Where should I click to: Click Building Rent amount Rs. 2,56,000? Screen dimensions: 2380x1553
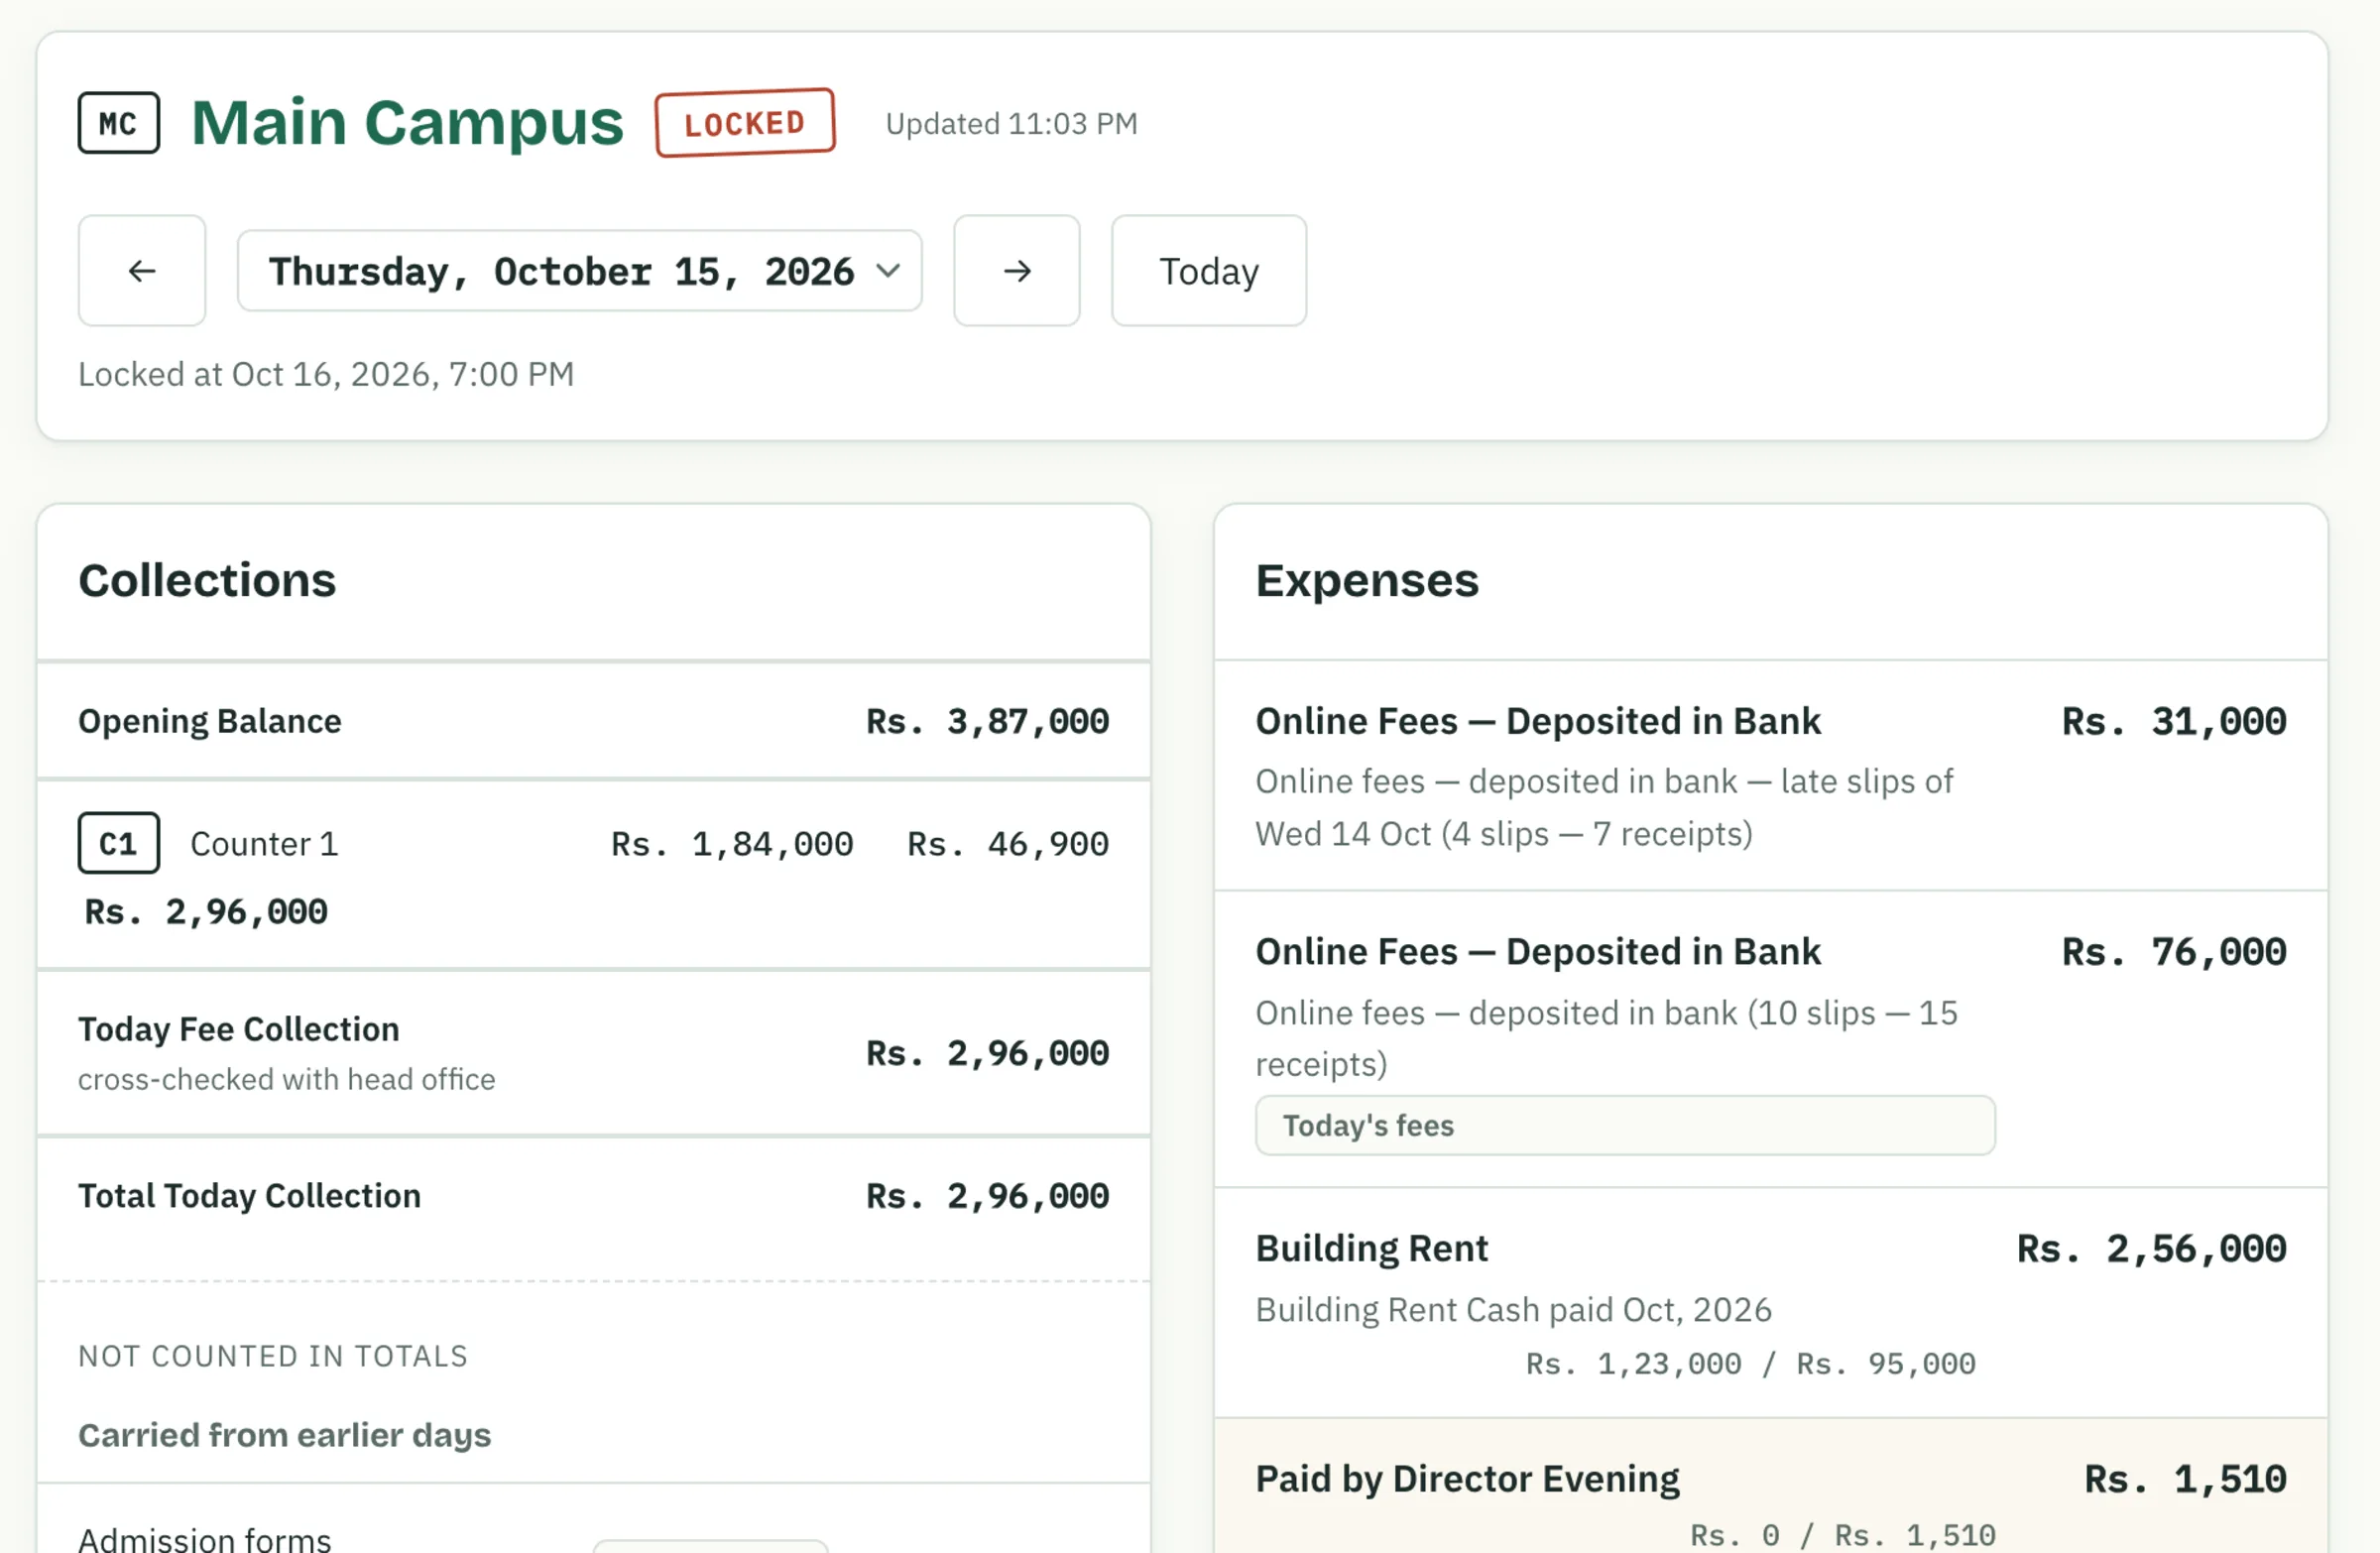2151,1248
